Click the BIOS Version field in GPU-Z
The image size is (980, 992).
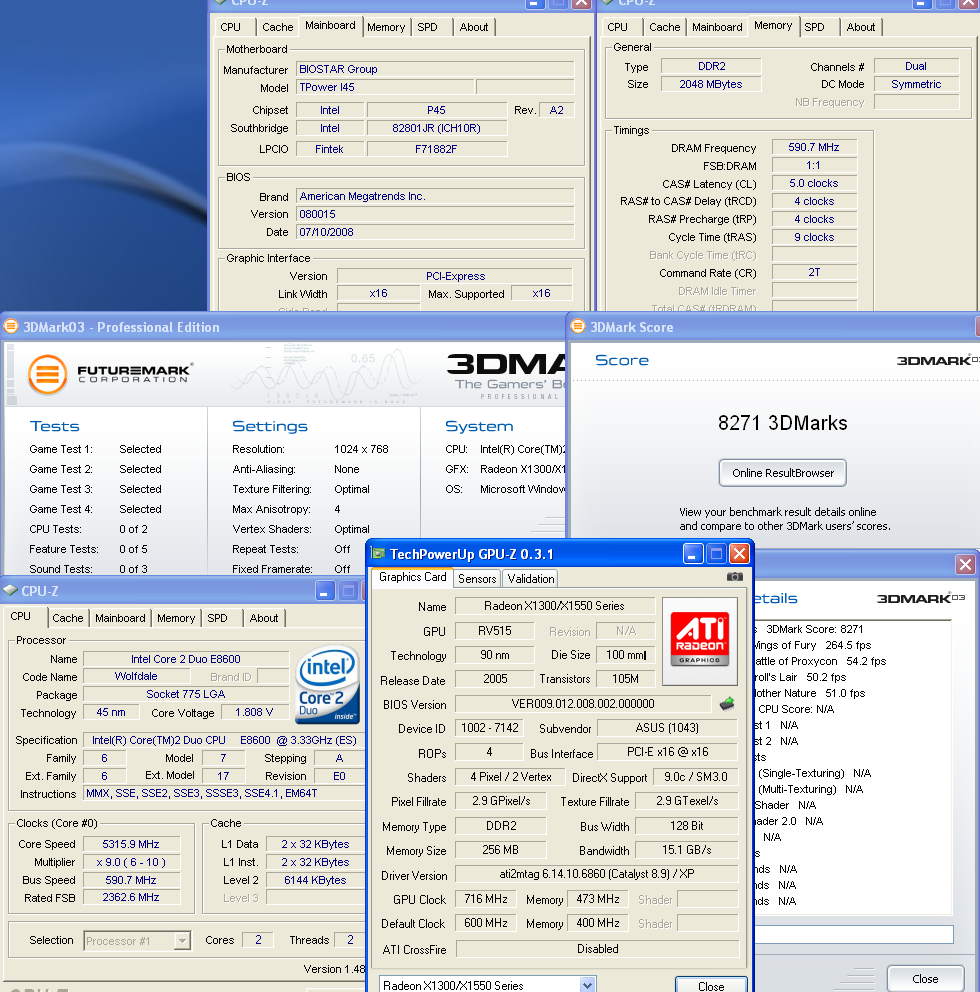(x=583, y=704)
